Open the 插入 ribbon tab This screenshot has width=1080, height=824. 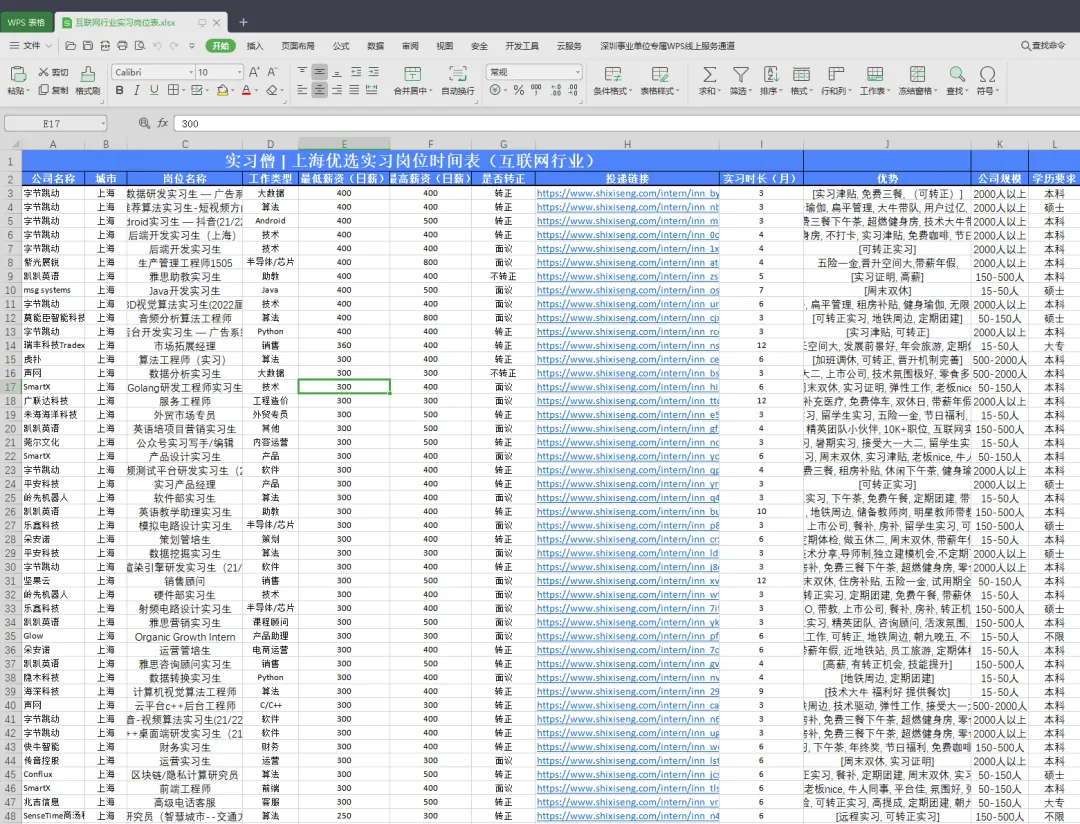coord(255,45)
